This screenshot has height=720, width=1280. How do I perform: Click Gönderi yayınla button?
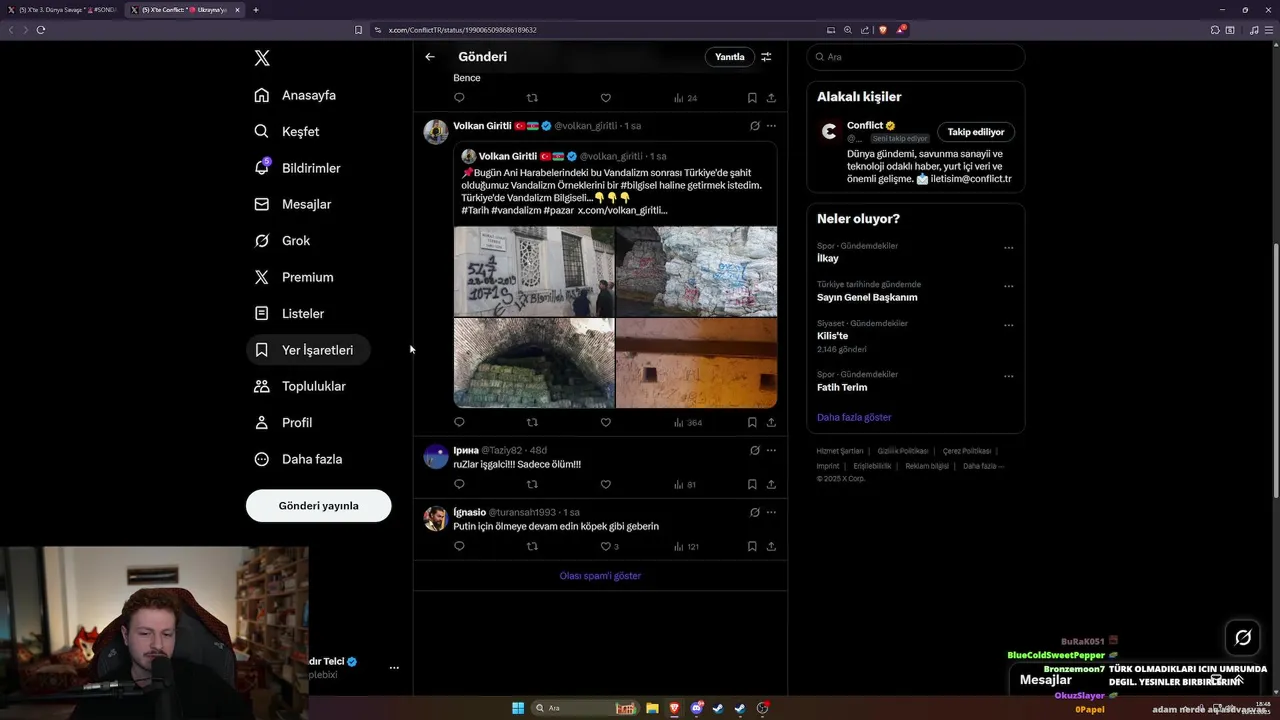[x=318, y=505]
